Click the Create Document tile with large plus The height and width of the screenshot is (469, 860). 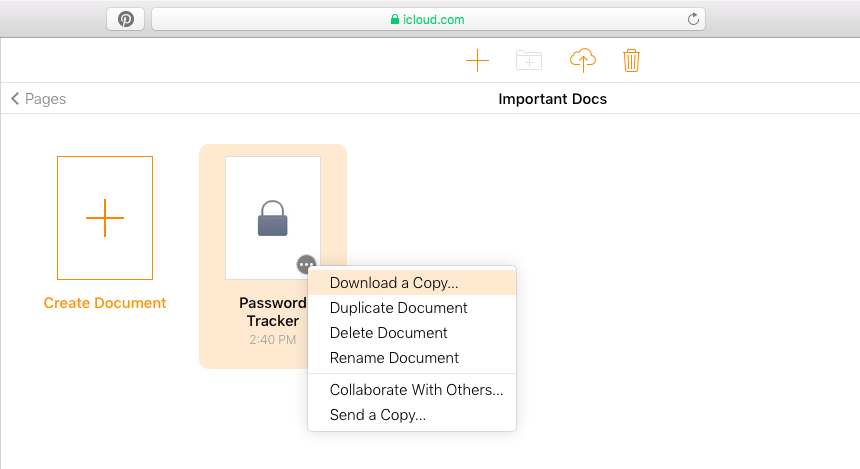coord(105,218)
